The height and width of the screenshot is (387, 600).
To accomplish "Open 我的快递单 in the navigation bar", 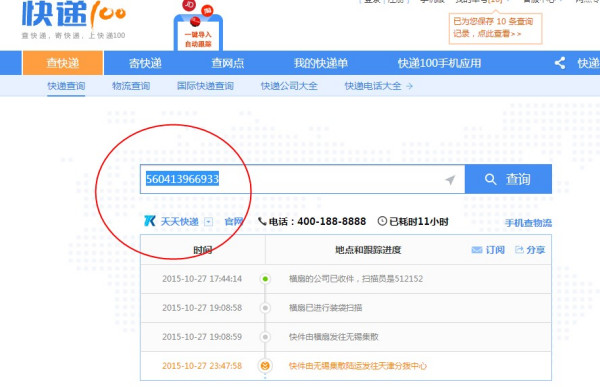I will coord(321,63).
